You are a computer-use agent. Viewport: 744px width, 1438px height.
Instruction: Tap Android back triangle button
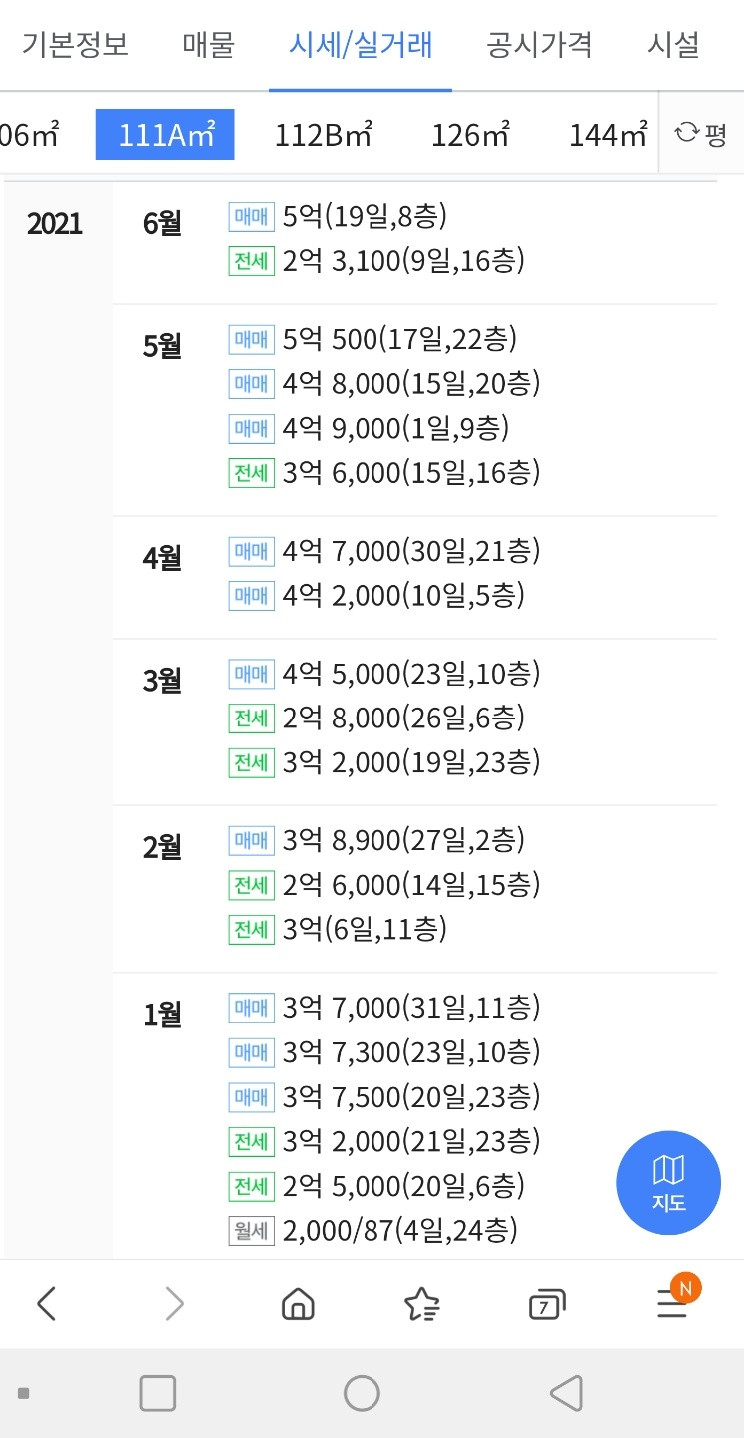pos(566,1393)
